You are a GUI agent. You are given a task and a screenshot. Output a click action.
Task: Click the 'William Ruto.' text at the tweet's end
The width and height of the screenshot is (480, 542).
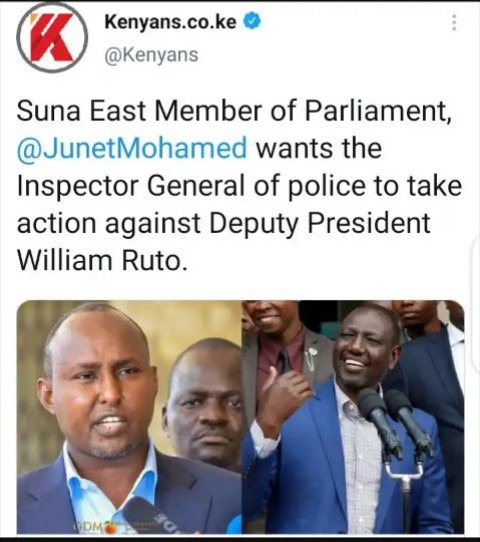point(102,260)
